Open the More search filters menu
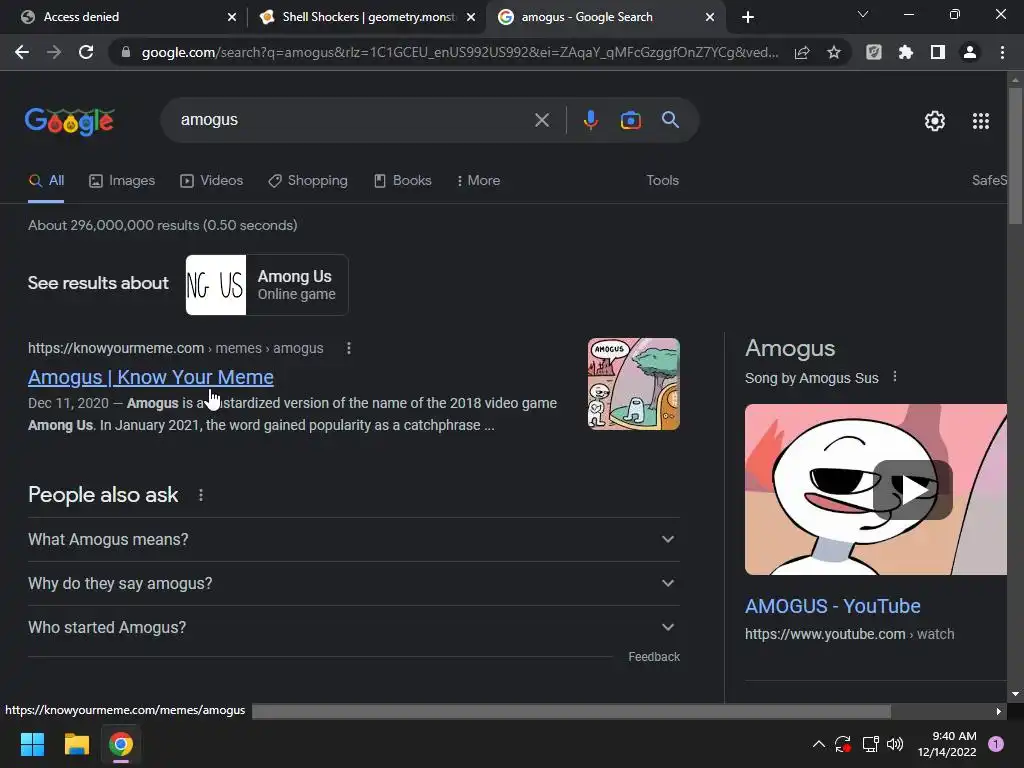 coord(479,180)
